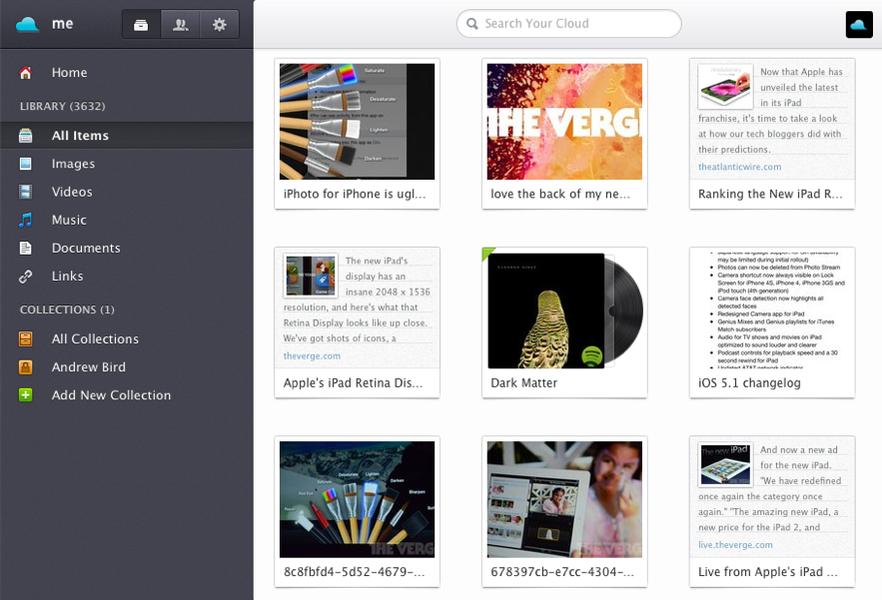Open iOS 5.1 changelog document preview

pos(772,310)
